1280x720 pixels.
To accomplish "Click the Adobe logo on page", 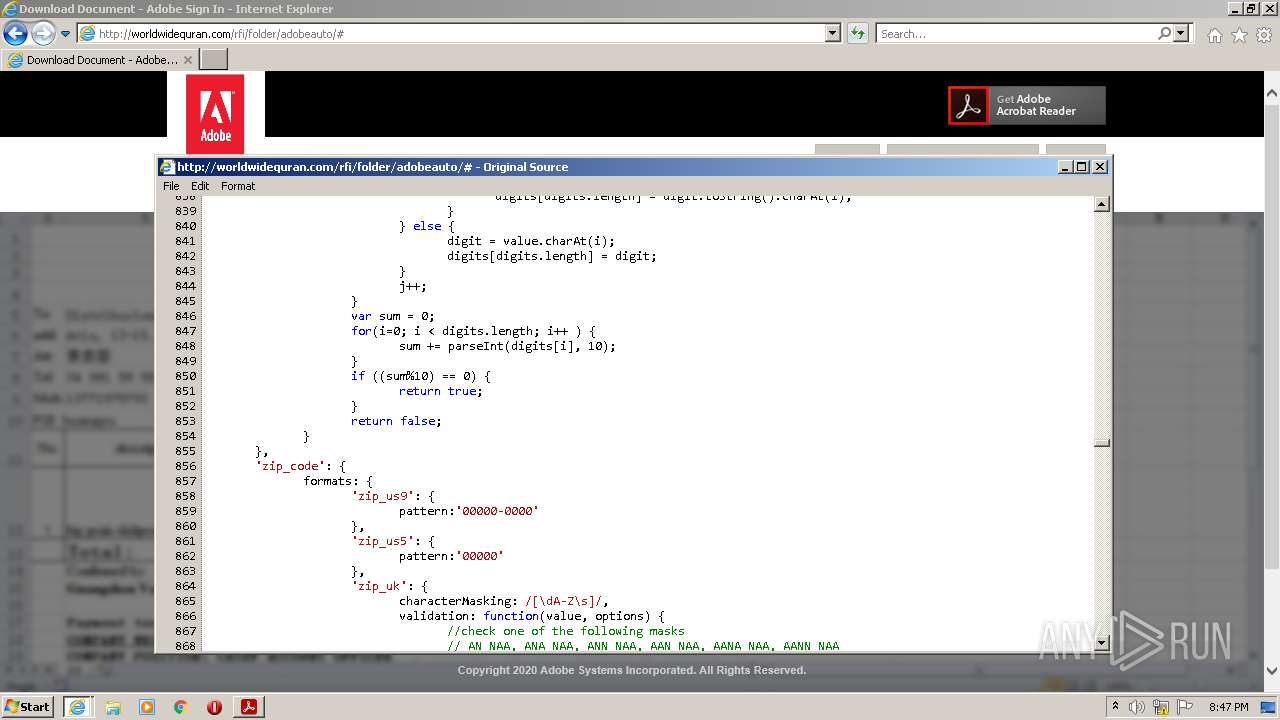I will 215,114.
